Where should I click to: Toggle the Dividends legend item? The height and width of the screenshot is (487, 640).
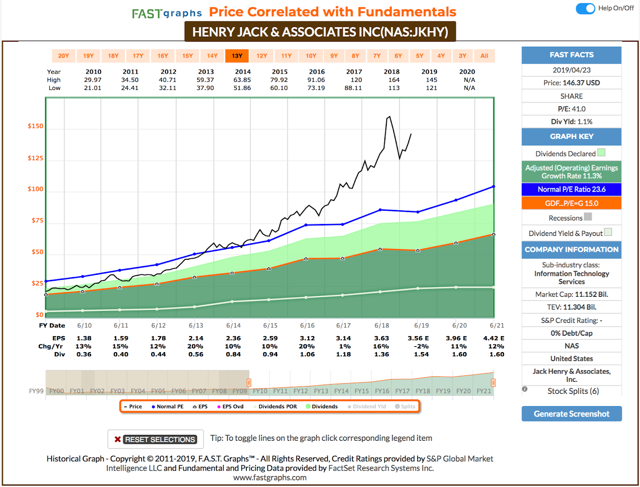322,407
